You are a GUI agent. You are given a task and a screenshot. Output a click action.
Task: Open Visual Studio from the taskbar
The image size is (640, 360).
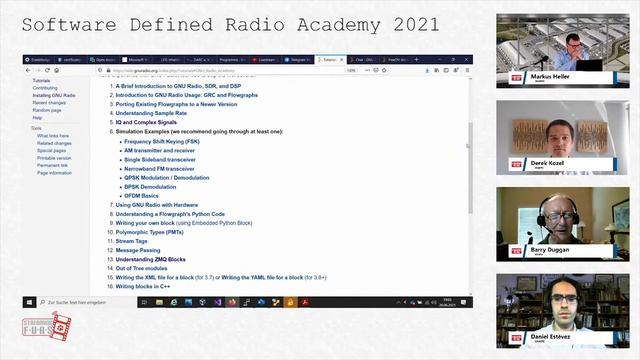218,302
